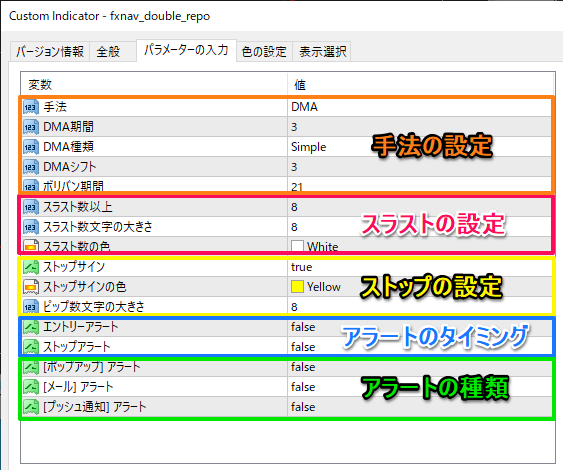Click the boolean icon beside ストップアラート
This screenshot has width=563, height=470.
[31, 347]
